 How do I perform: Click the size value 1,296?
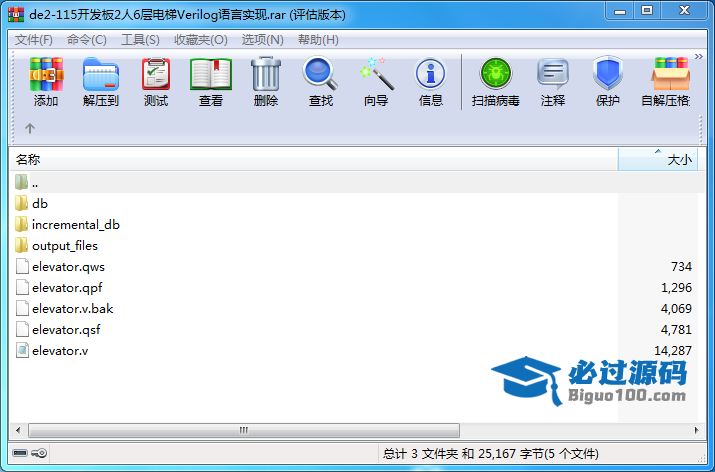676,288
